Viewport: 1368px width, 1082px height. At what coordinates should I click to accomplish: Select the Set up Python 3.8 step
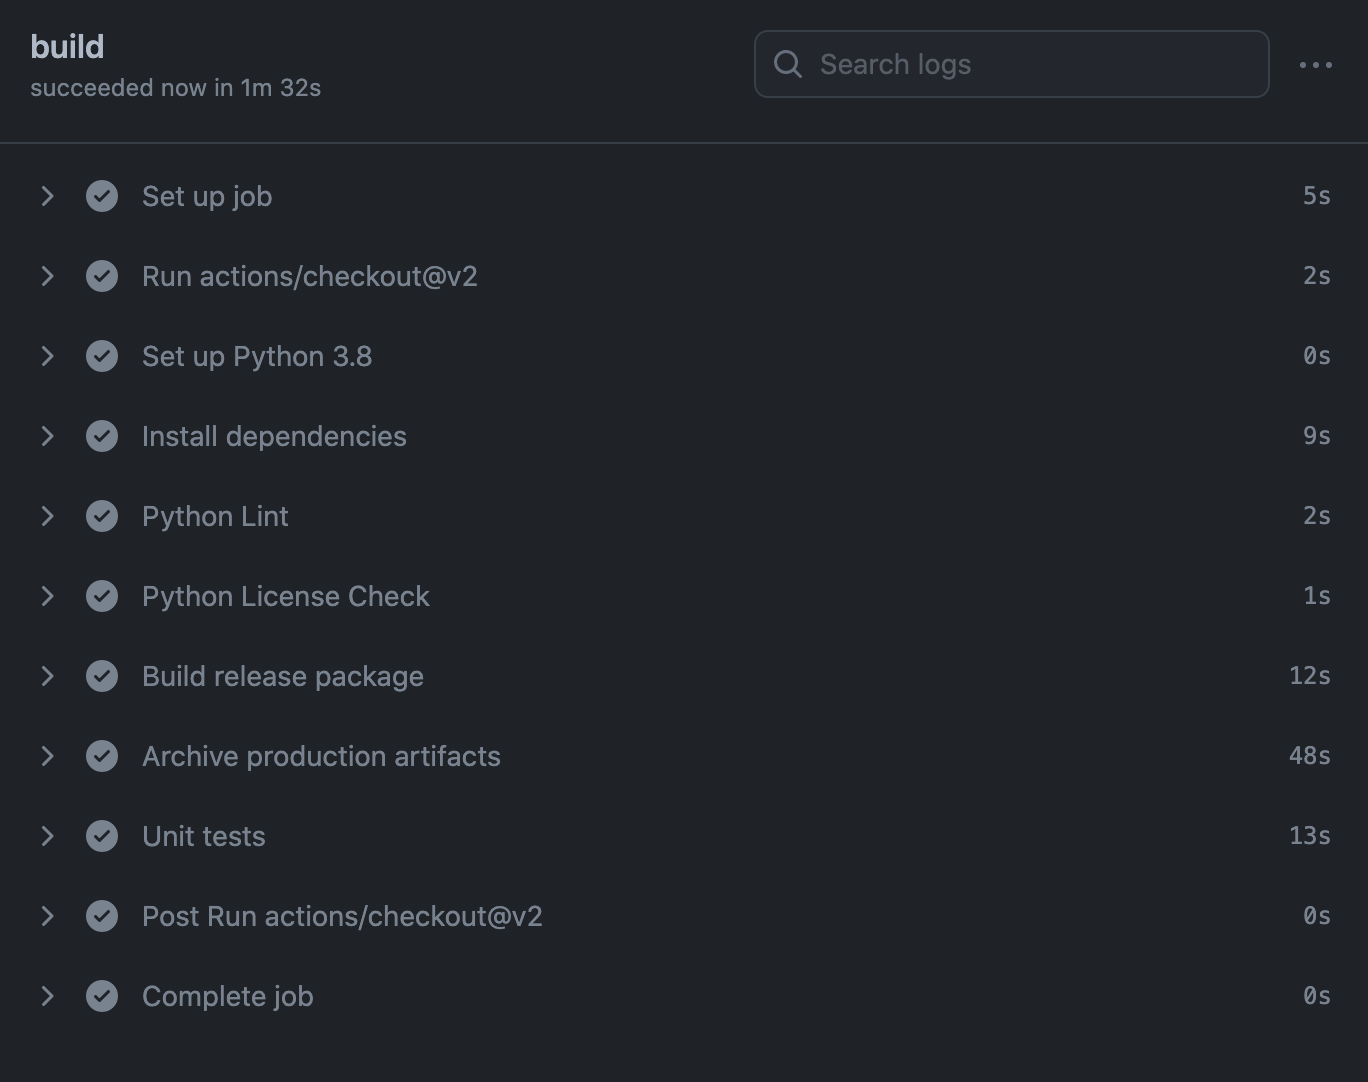256,356
